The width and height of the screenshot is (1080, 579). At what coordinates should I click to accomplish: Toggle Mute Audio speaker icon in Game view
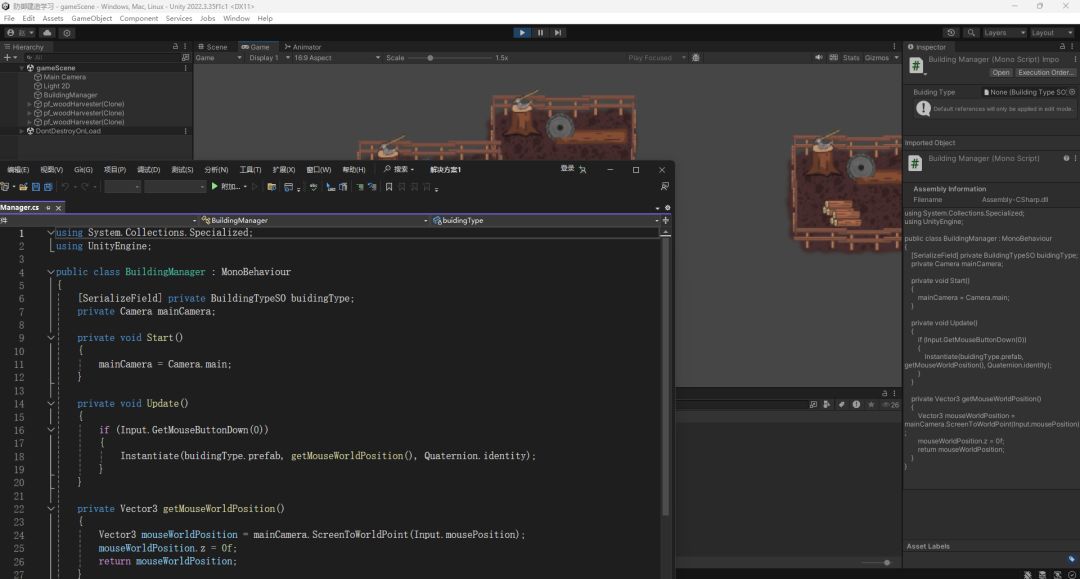(x=818, y=58)
